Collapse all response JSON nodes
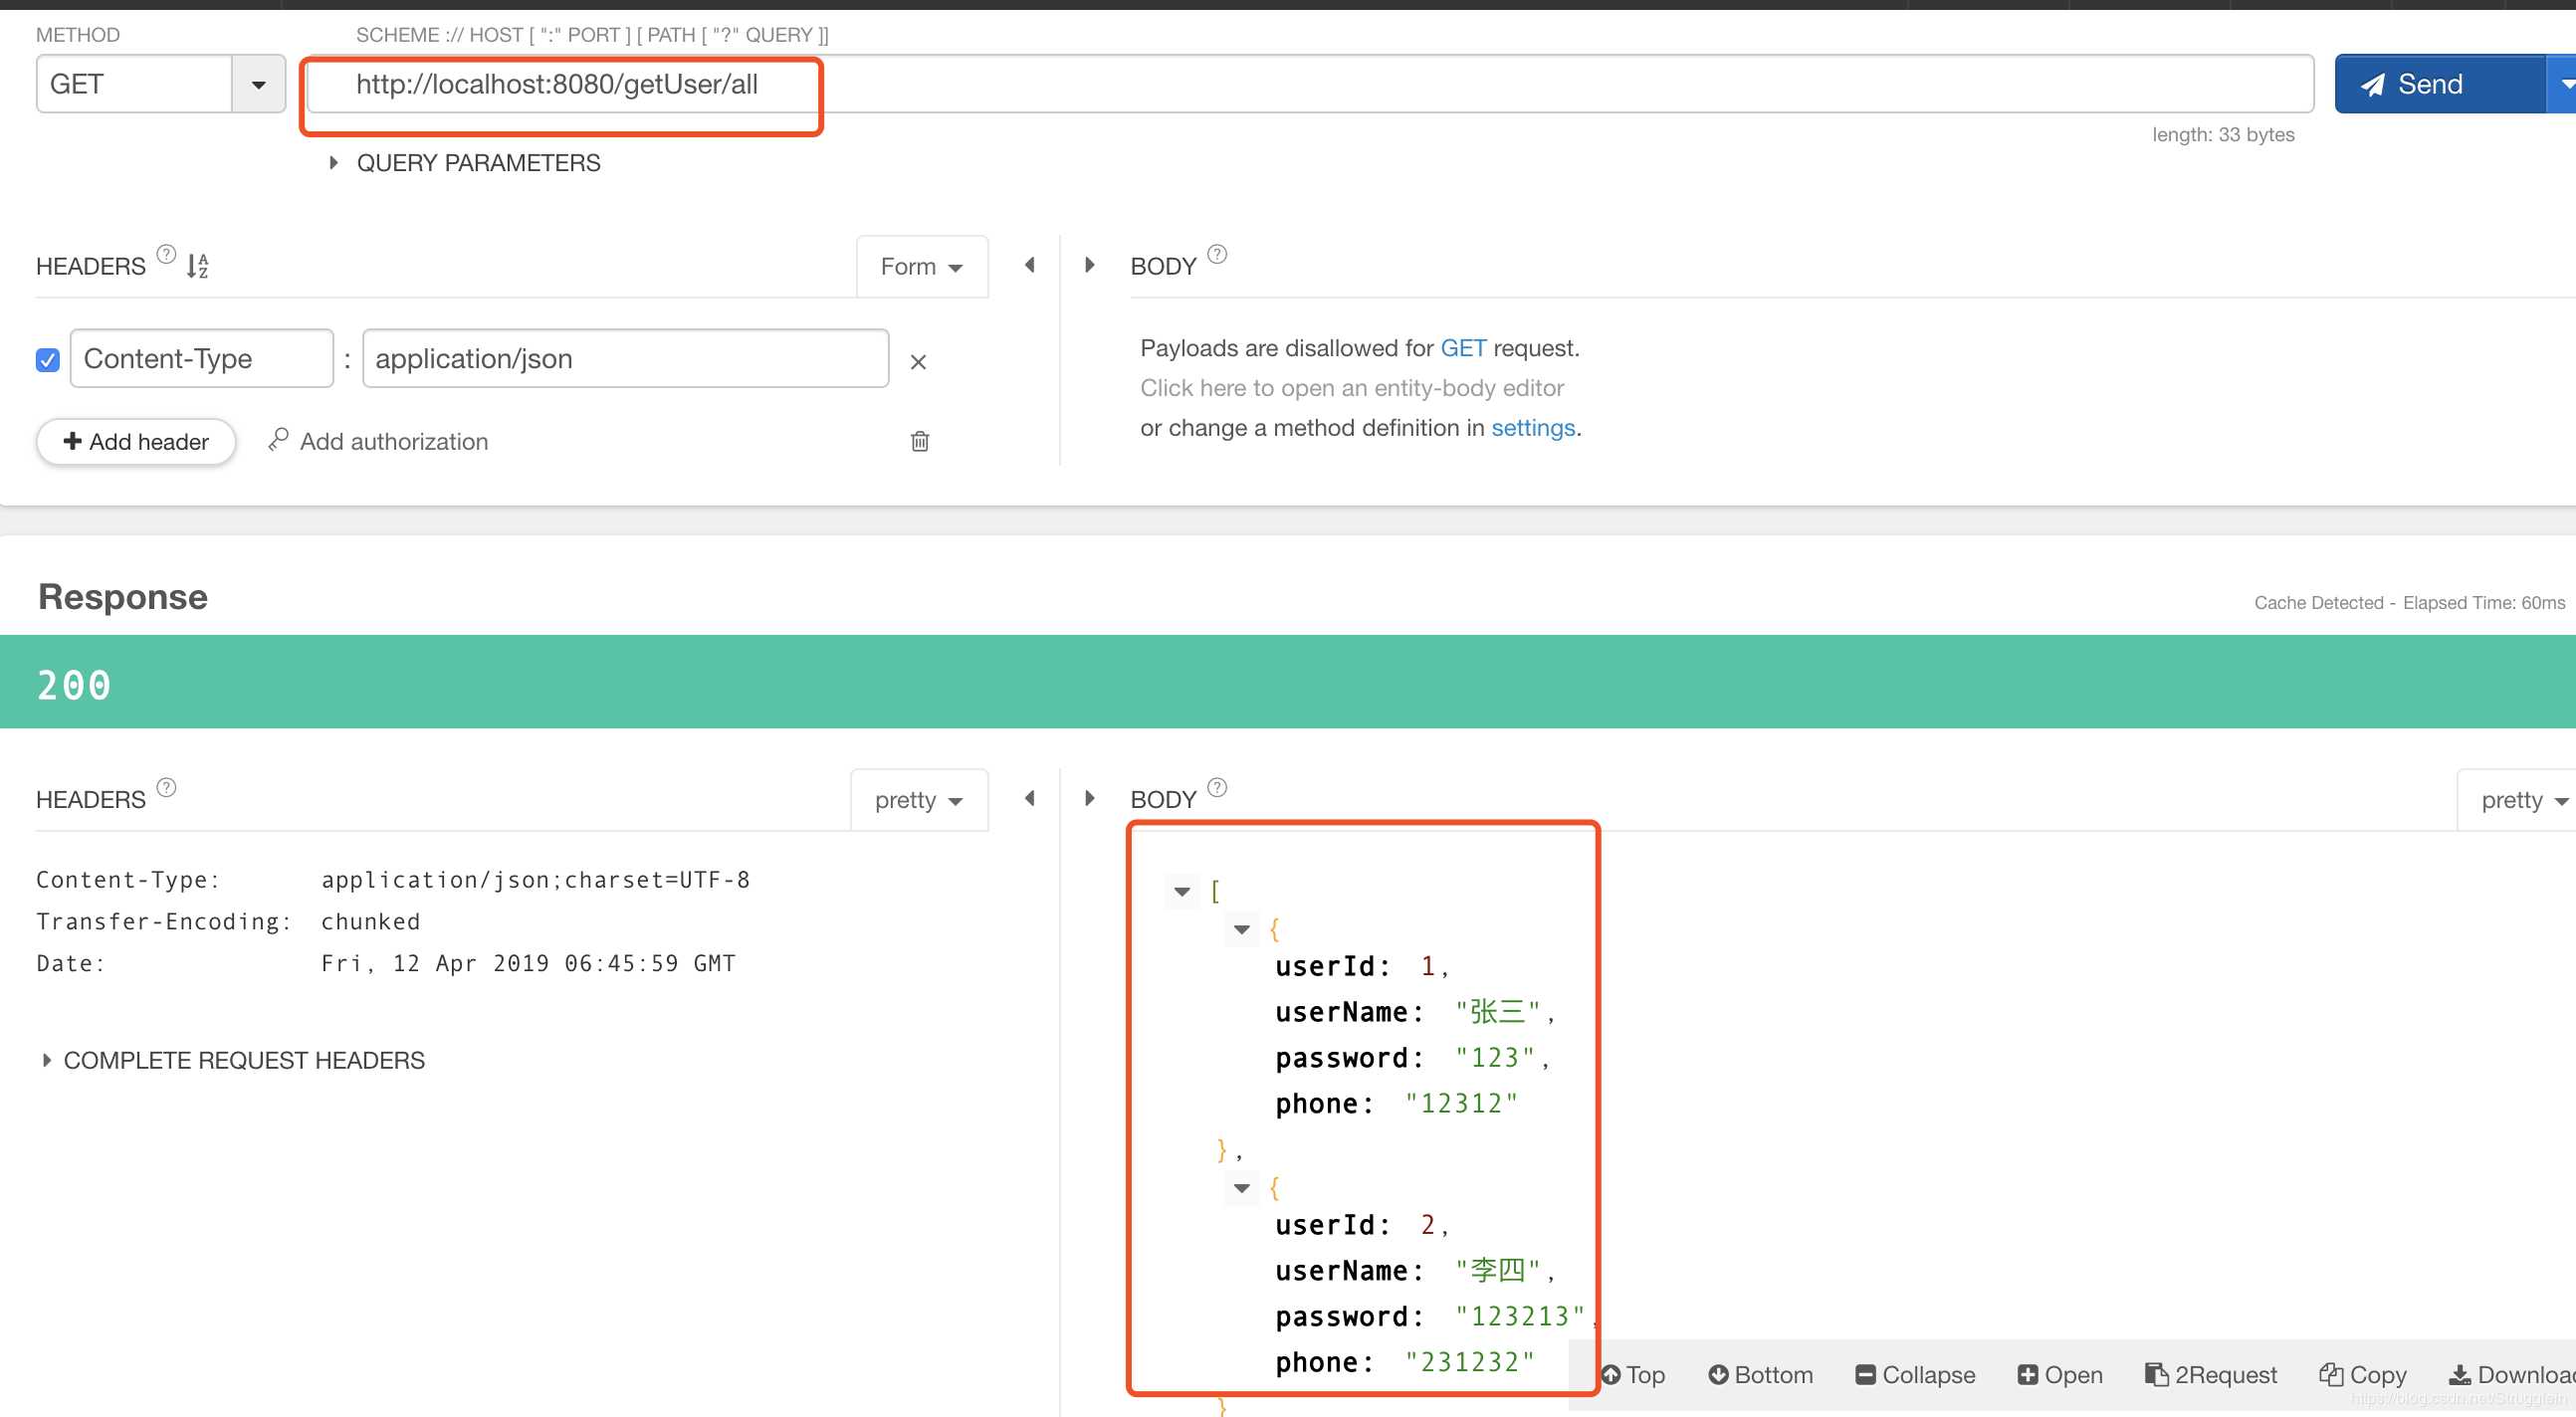2576x1417 pixels. pyautogui.click(x=1915, y=1376)
